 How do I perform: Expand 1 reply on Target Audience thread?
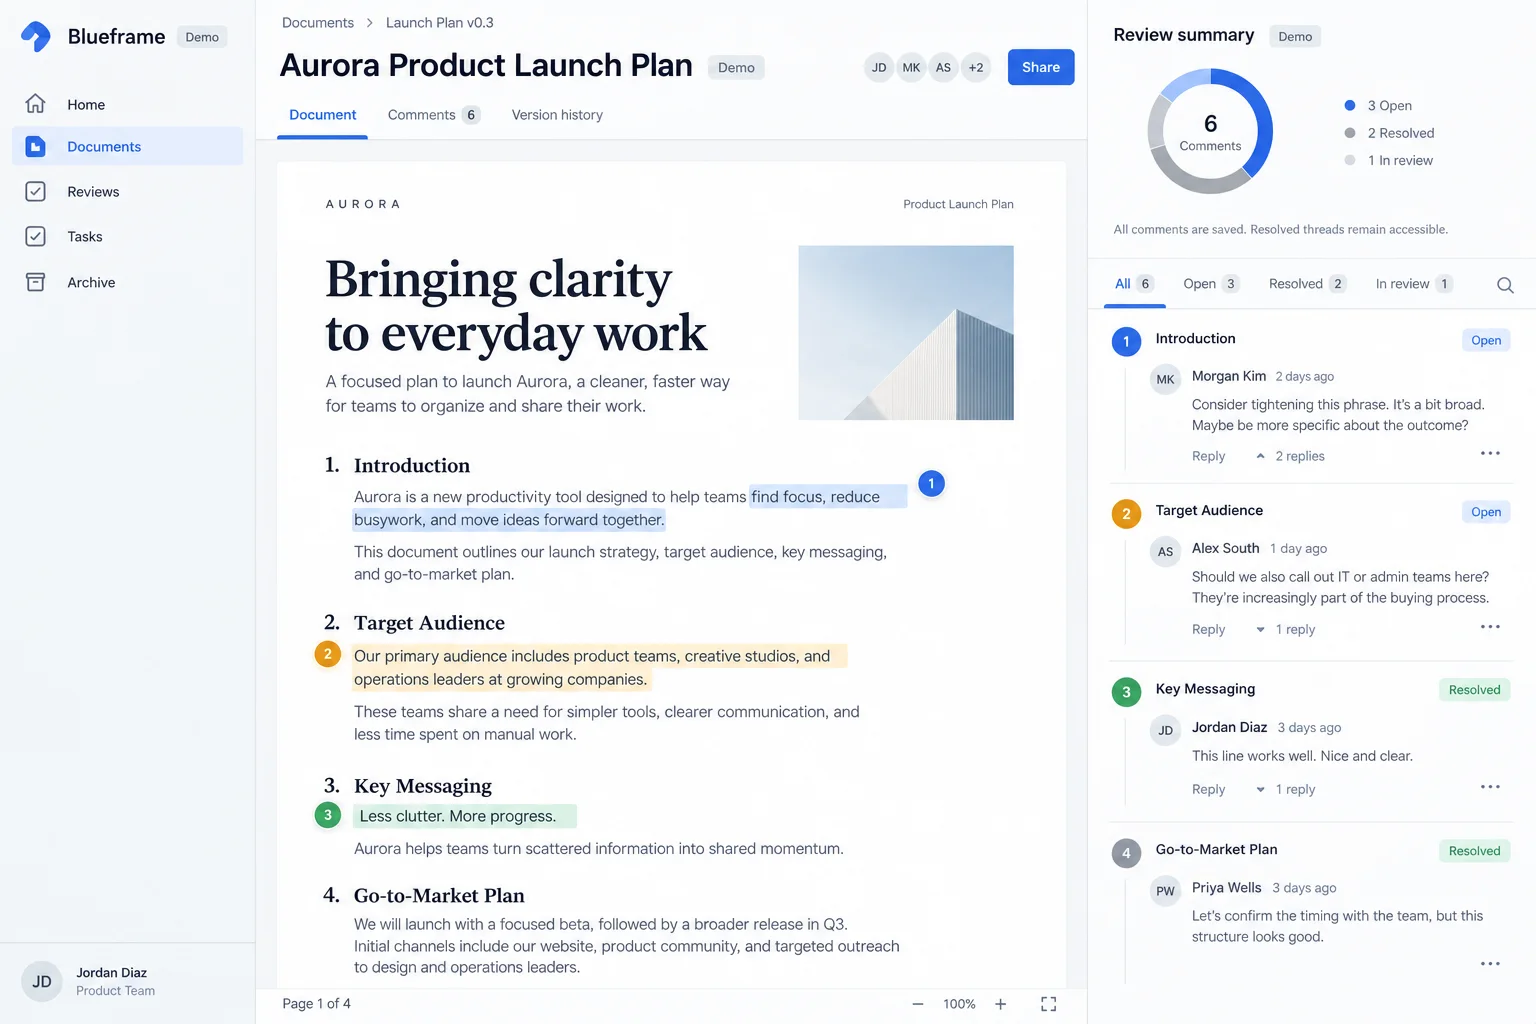[1285, 629]
